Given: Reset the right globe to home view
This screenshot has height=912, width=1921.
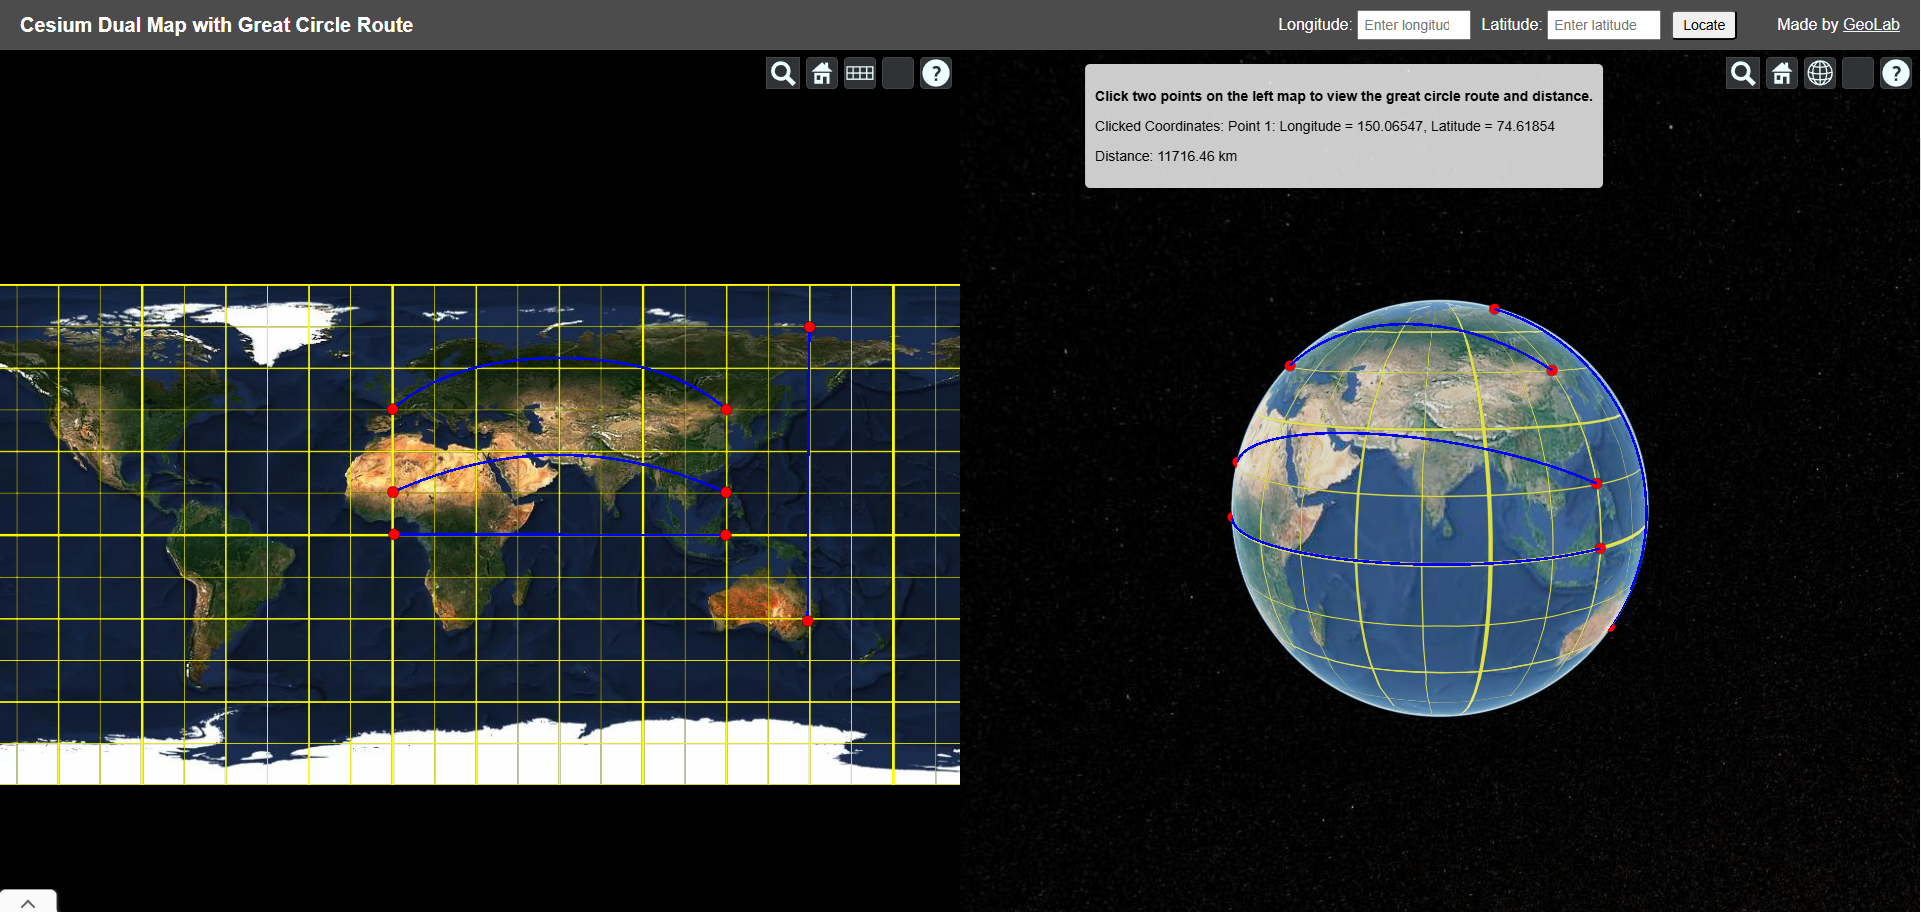Looking at the screenshot, I should tap(1782, 73).
